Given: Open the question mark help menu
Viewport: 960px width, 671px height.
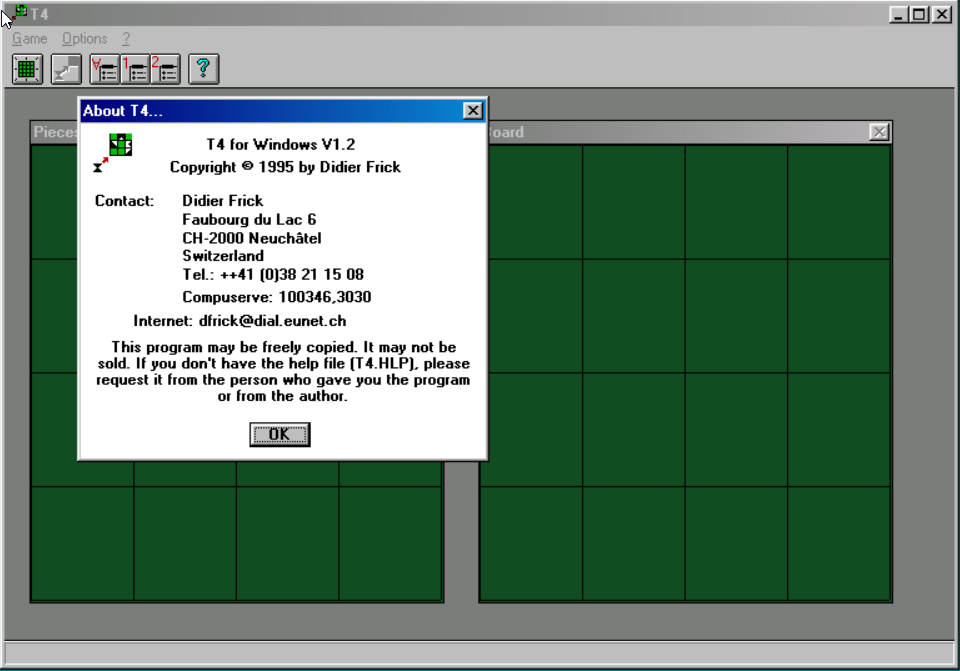Looking at the screenshot, I should pos(126,39).
